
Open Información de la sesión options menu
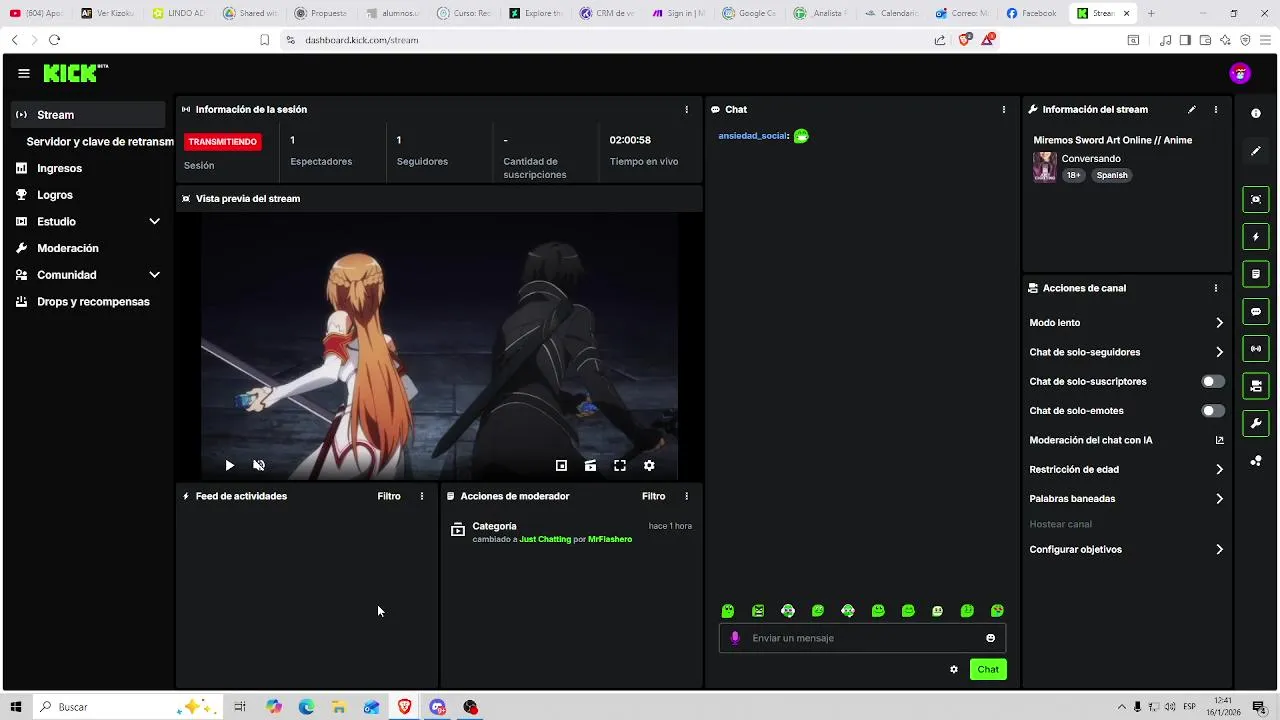(686, 109)
